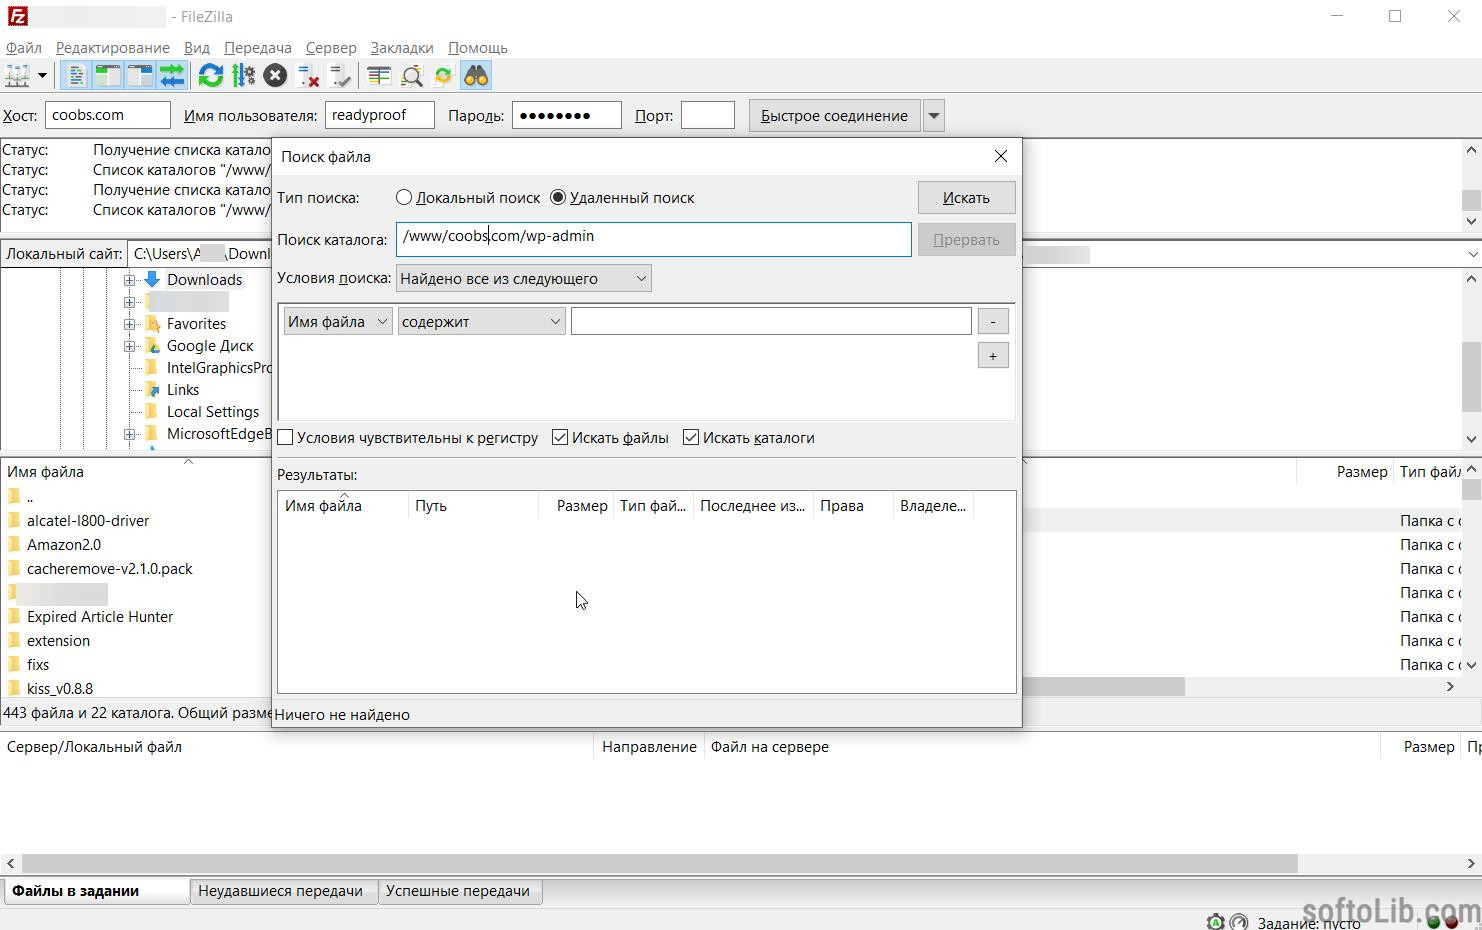Expand Downloads tree node
The image size is (1482, 930).
pos(129,280)
